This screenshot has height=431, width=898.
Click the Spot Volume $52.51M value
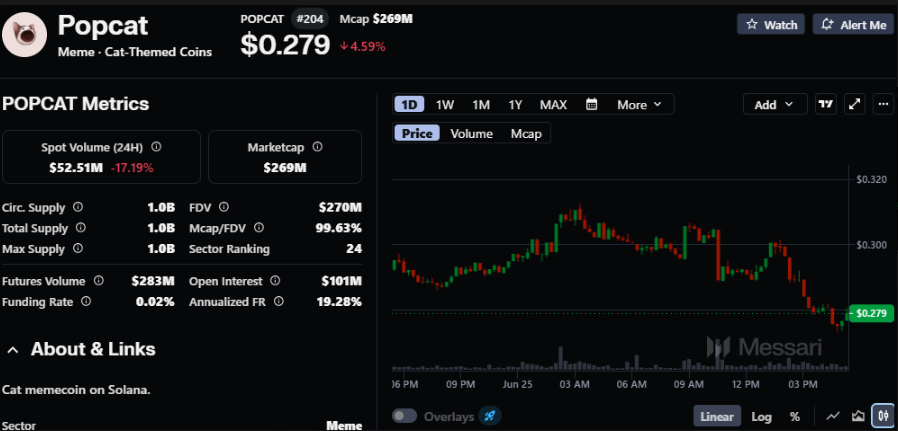click(76, 168)
